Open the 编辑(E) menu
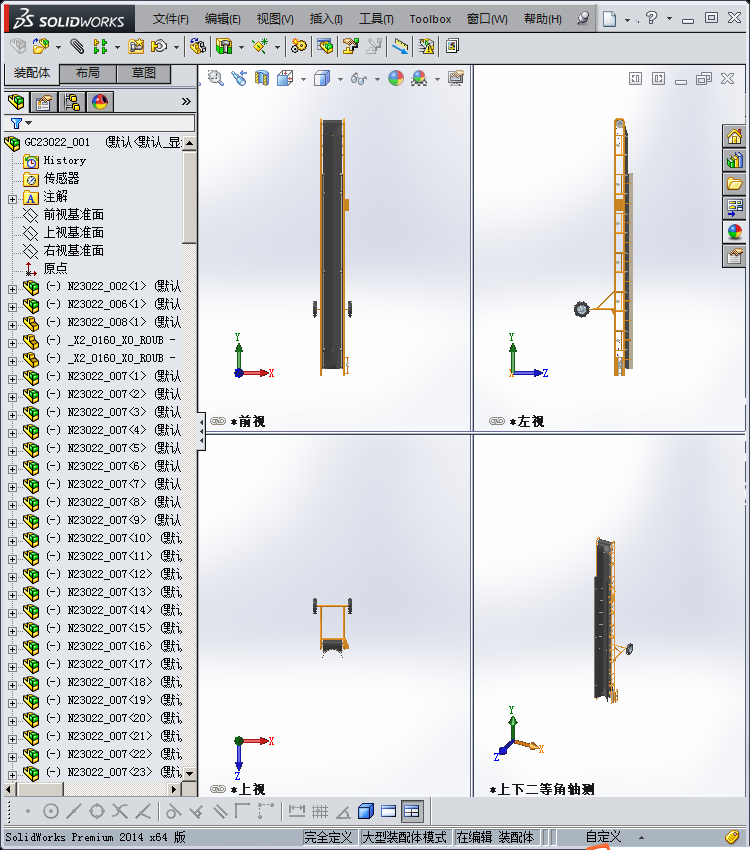This screenshot has height=850, width=750. [x=222, y=19]
